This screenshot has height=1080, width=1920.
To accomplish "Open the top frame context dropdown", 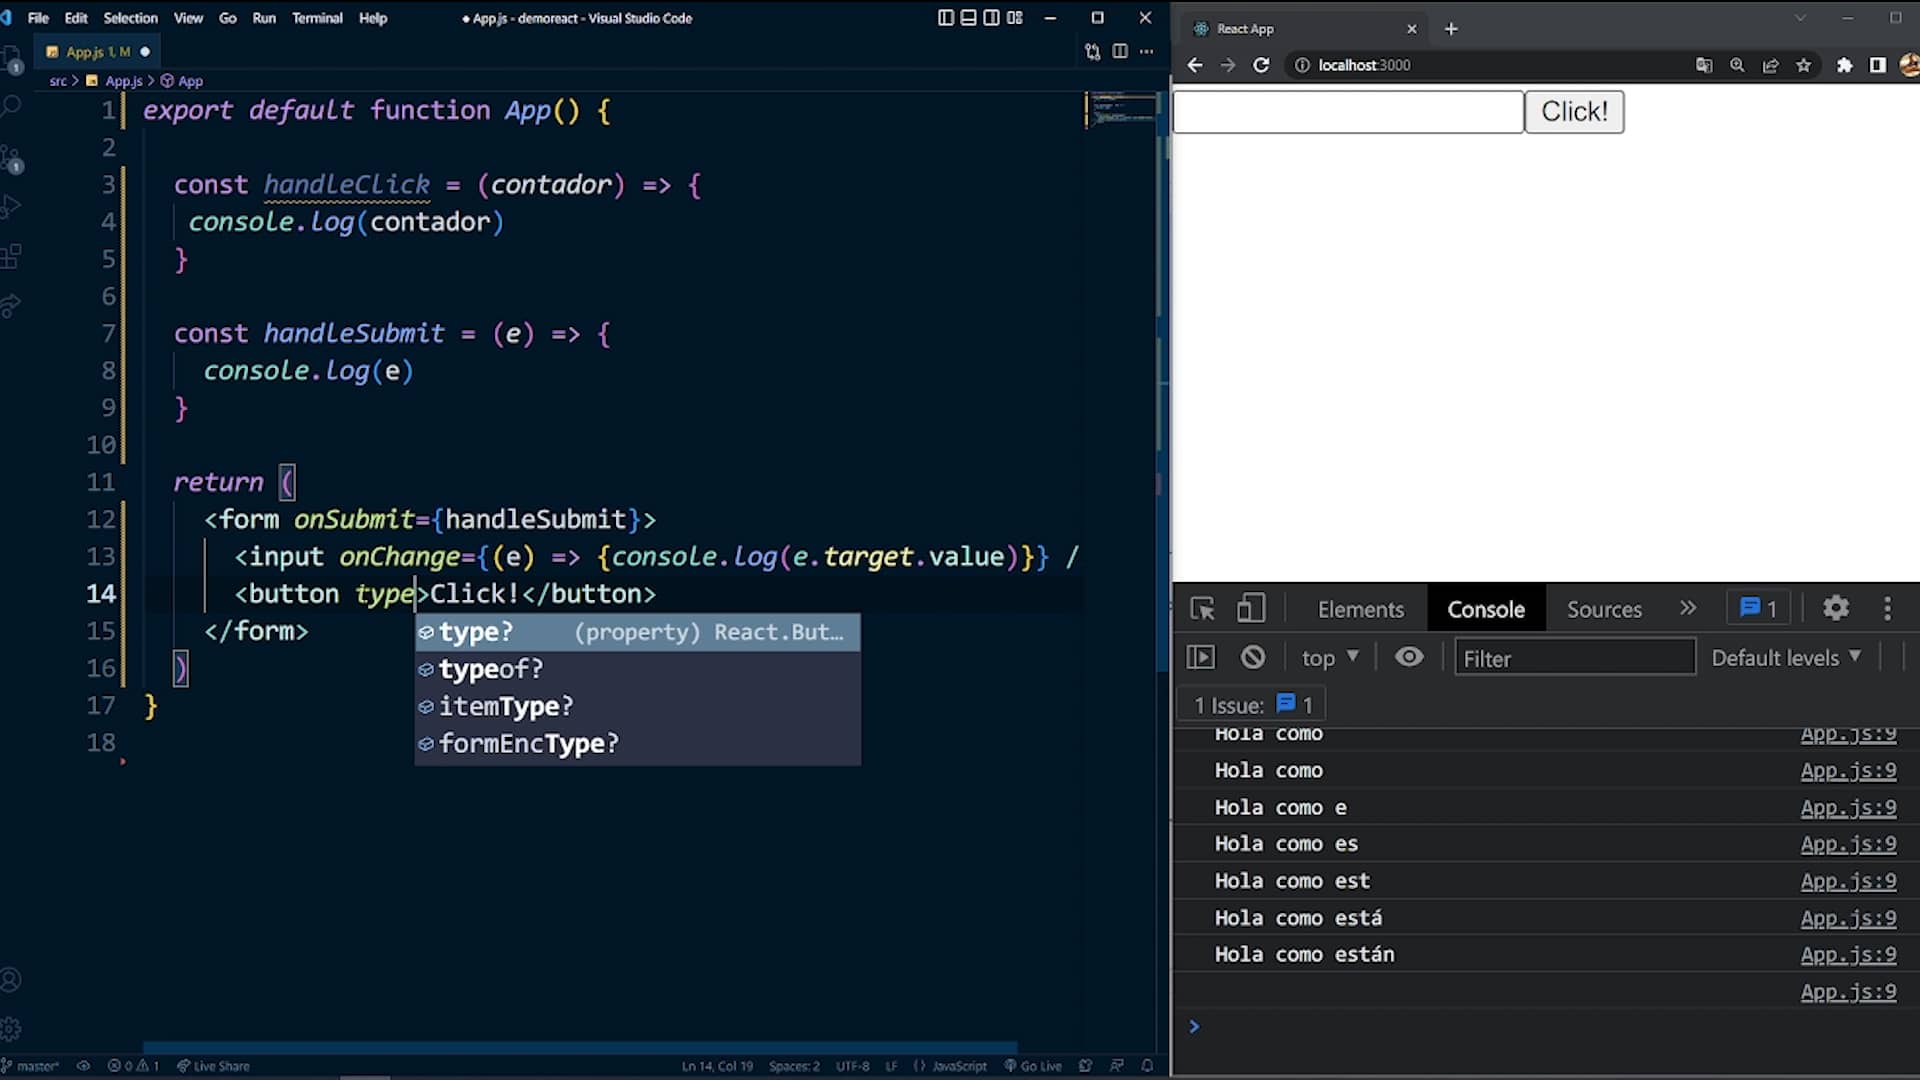I will tap(1330, 658).
